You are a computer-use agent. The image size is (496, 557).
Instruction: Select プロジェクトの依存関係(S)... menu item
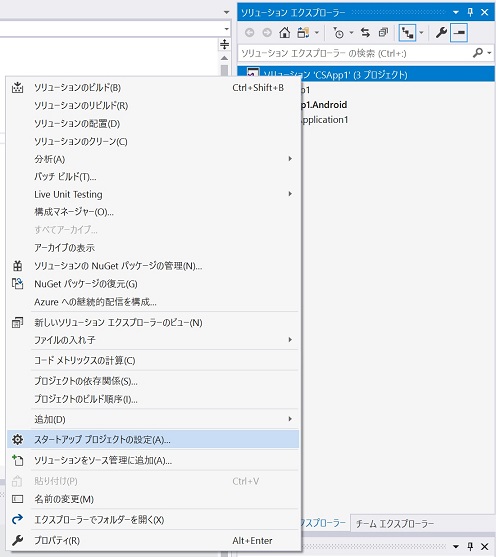coord(153,381)
